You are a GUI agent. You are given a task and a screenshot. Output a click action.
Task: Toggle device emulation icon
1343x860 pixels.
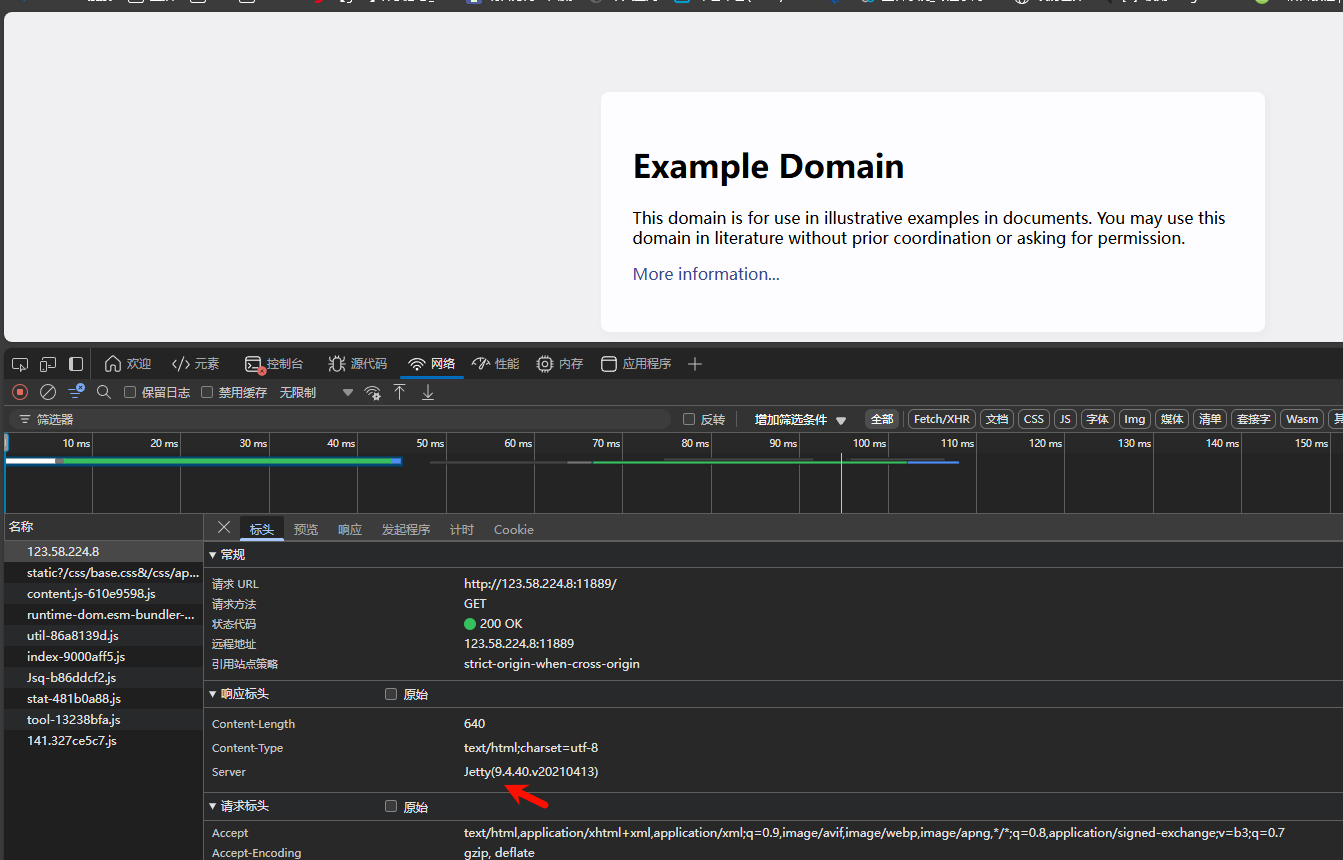(x=48, y=364)
